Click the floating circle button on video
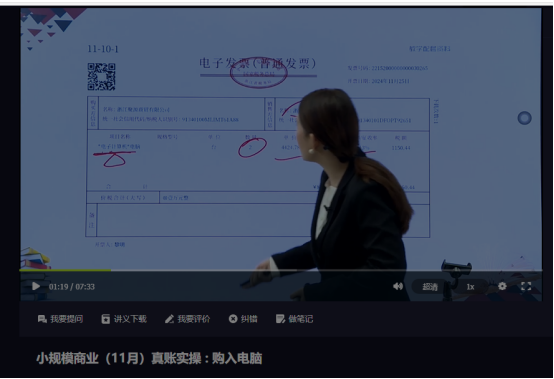 pos(524,118)
